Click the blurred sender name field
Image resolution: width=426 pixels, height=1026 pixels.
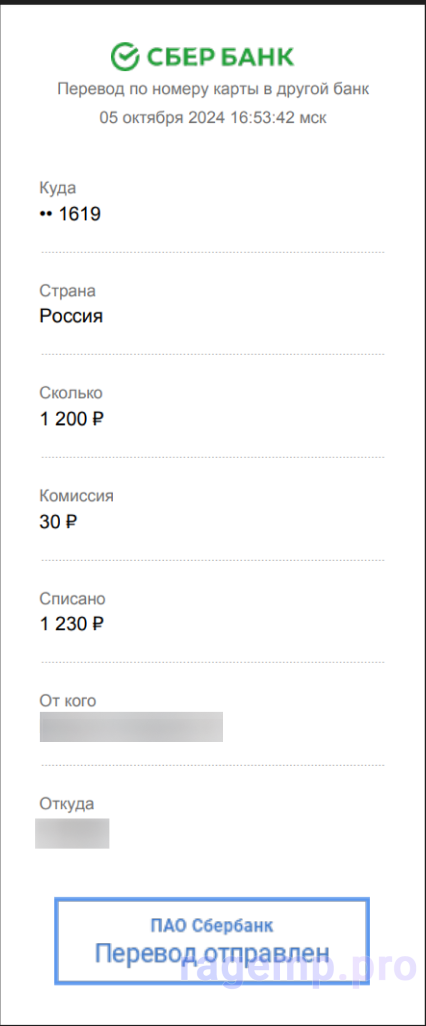[x=132, y=727]
